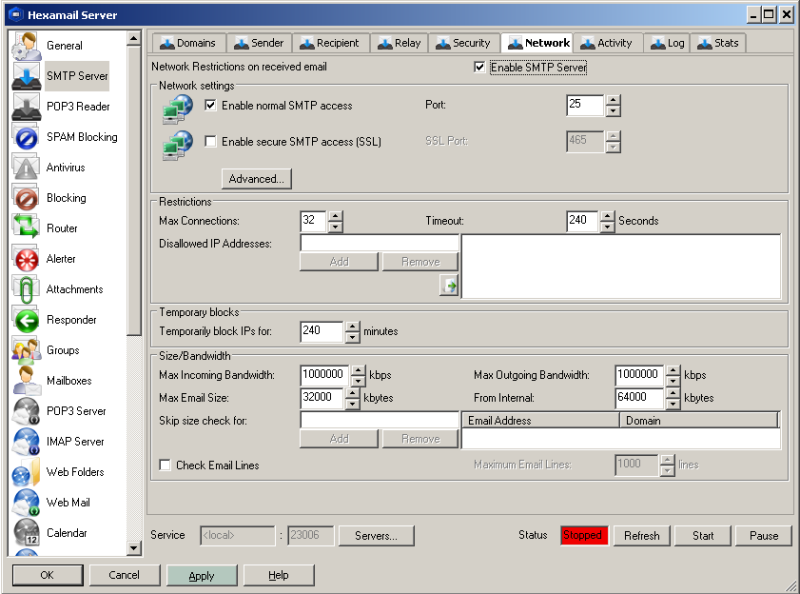Open the POP3 Reader sidebar icon
The image size is (800, 594).
tap(26, 107)
